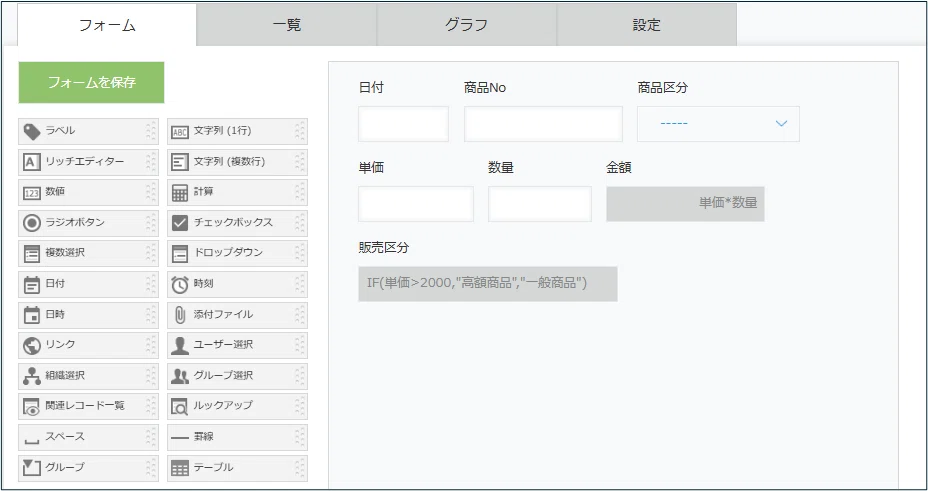Select the 販売区分 IF formula field
928x491 pixels.
[488, 284]
